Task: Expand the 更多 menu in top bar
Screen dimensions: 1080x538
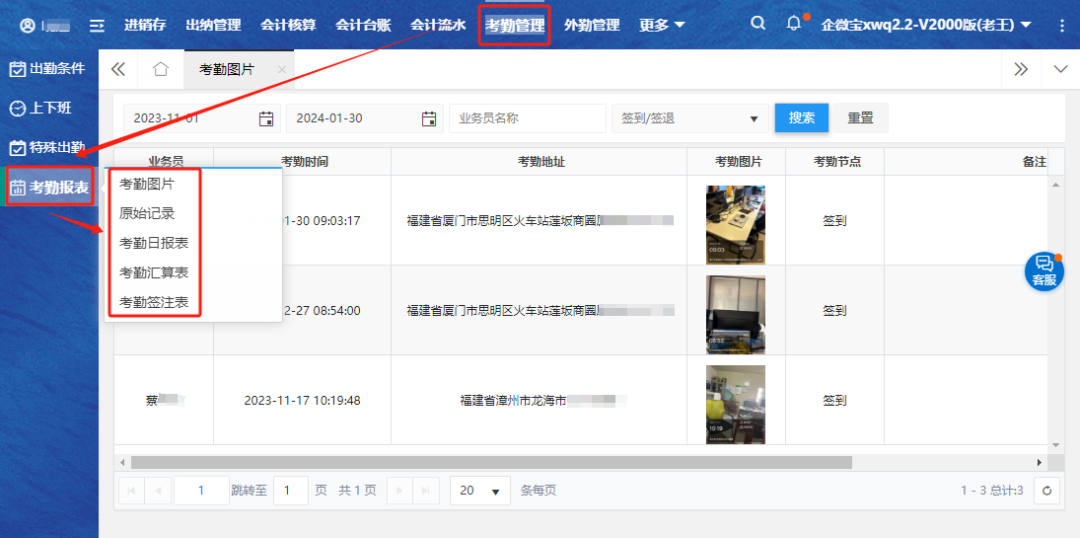Action: click(663, 25)
